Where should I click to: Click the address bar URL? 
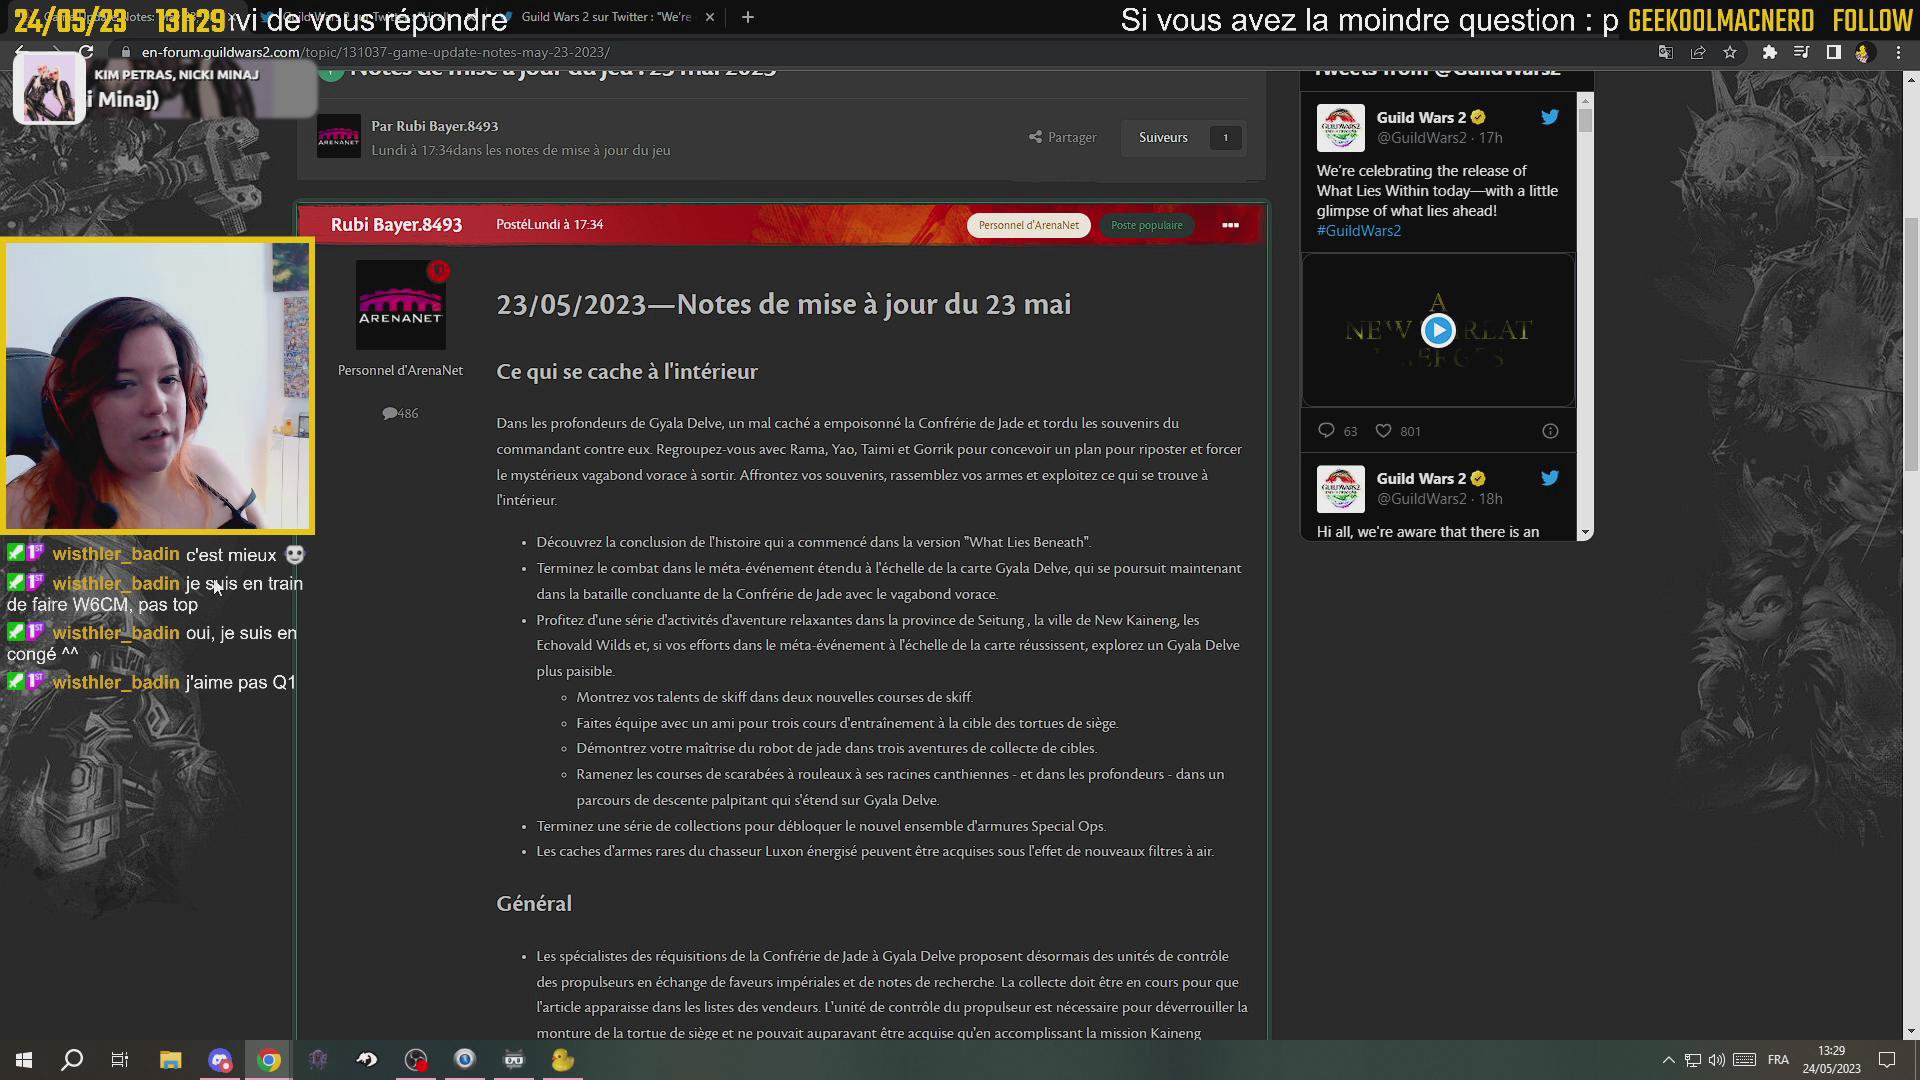tap(376, 52)
